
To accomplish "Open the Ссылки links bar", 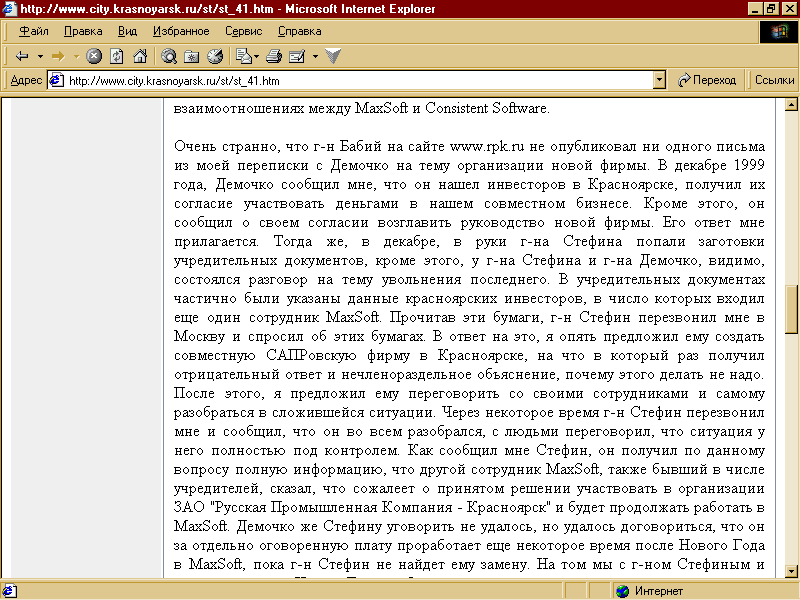I will tap(774, 81).
